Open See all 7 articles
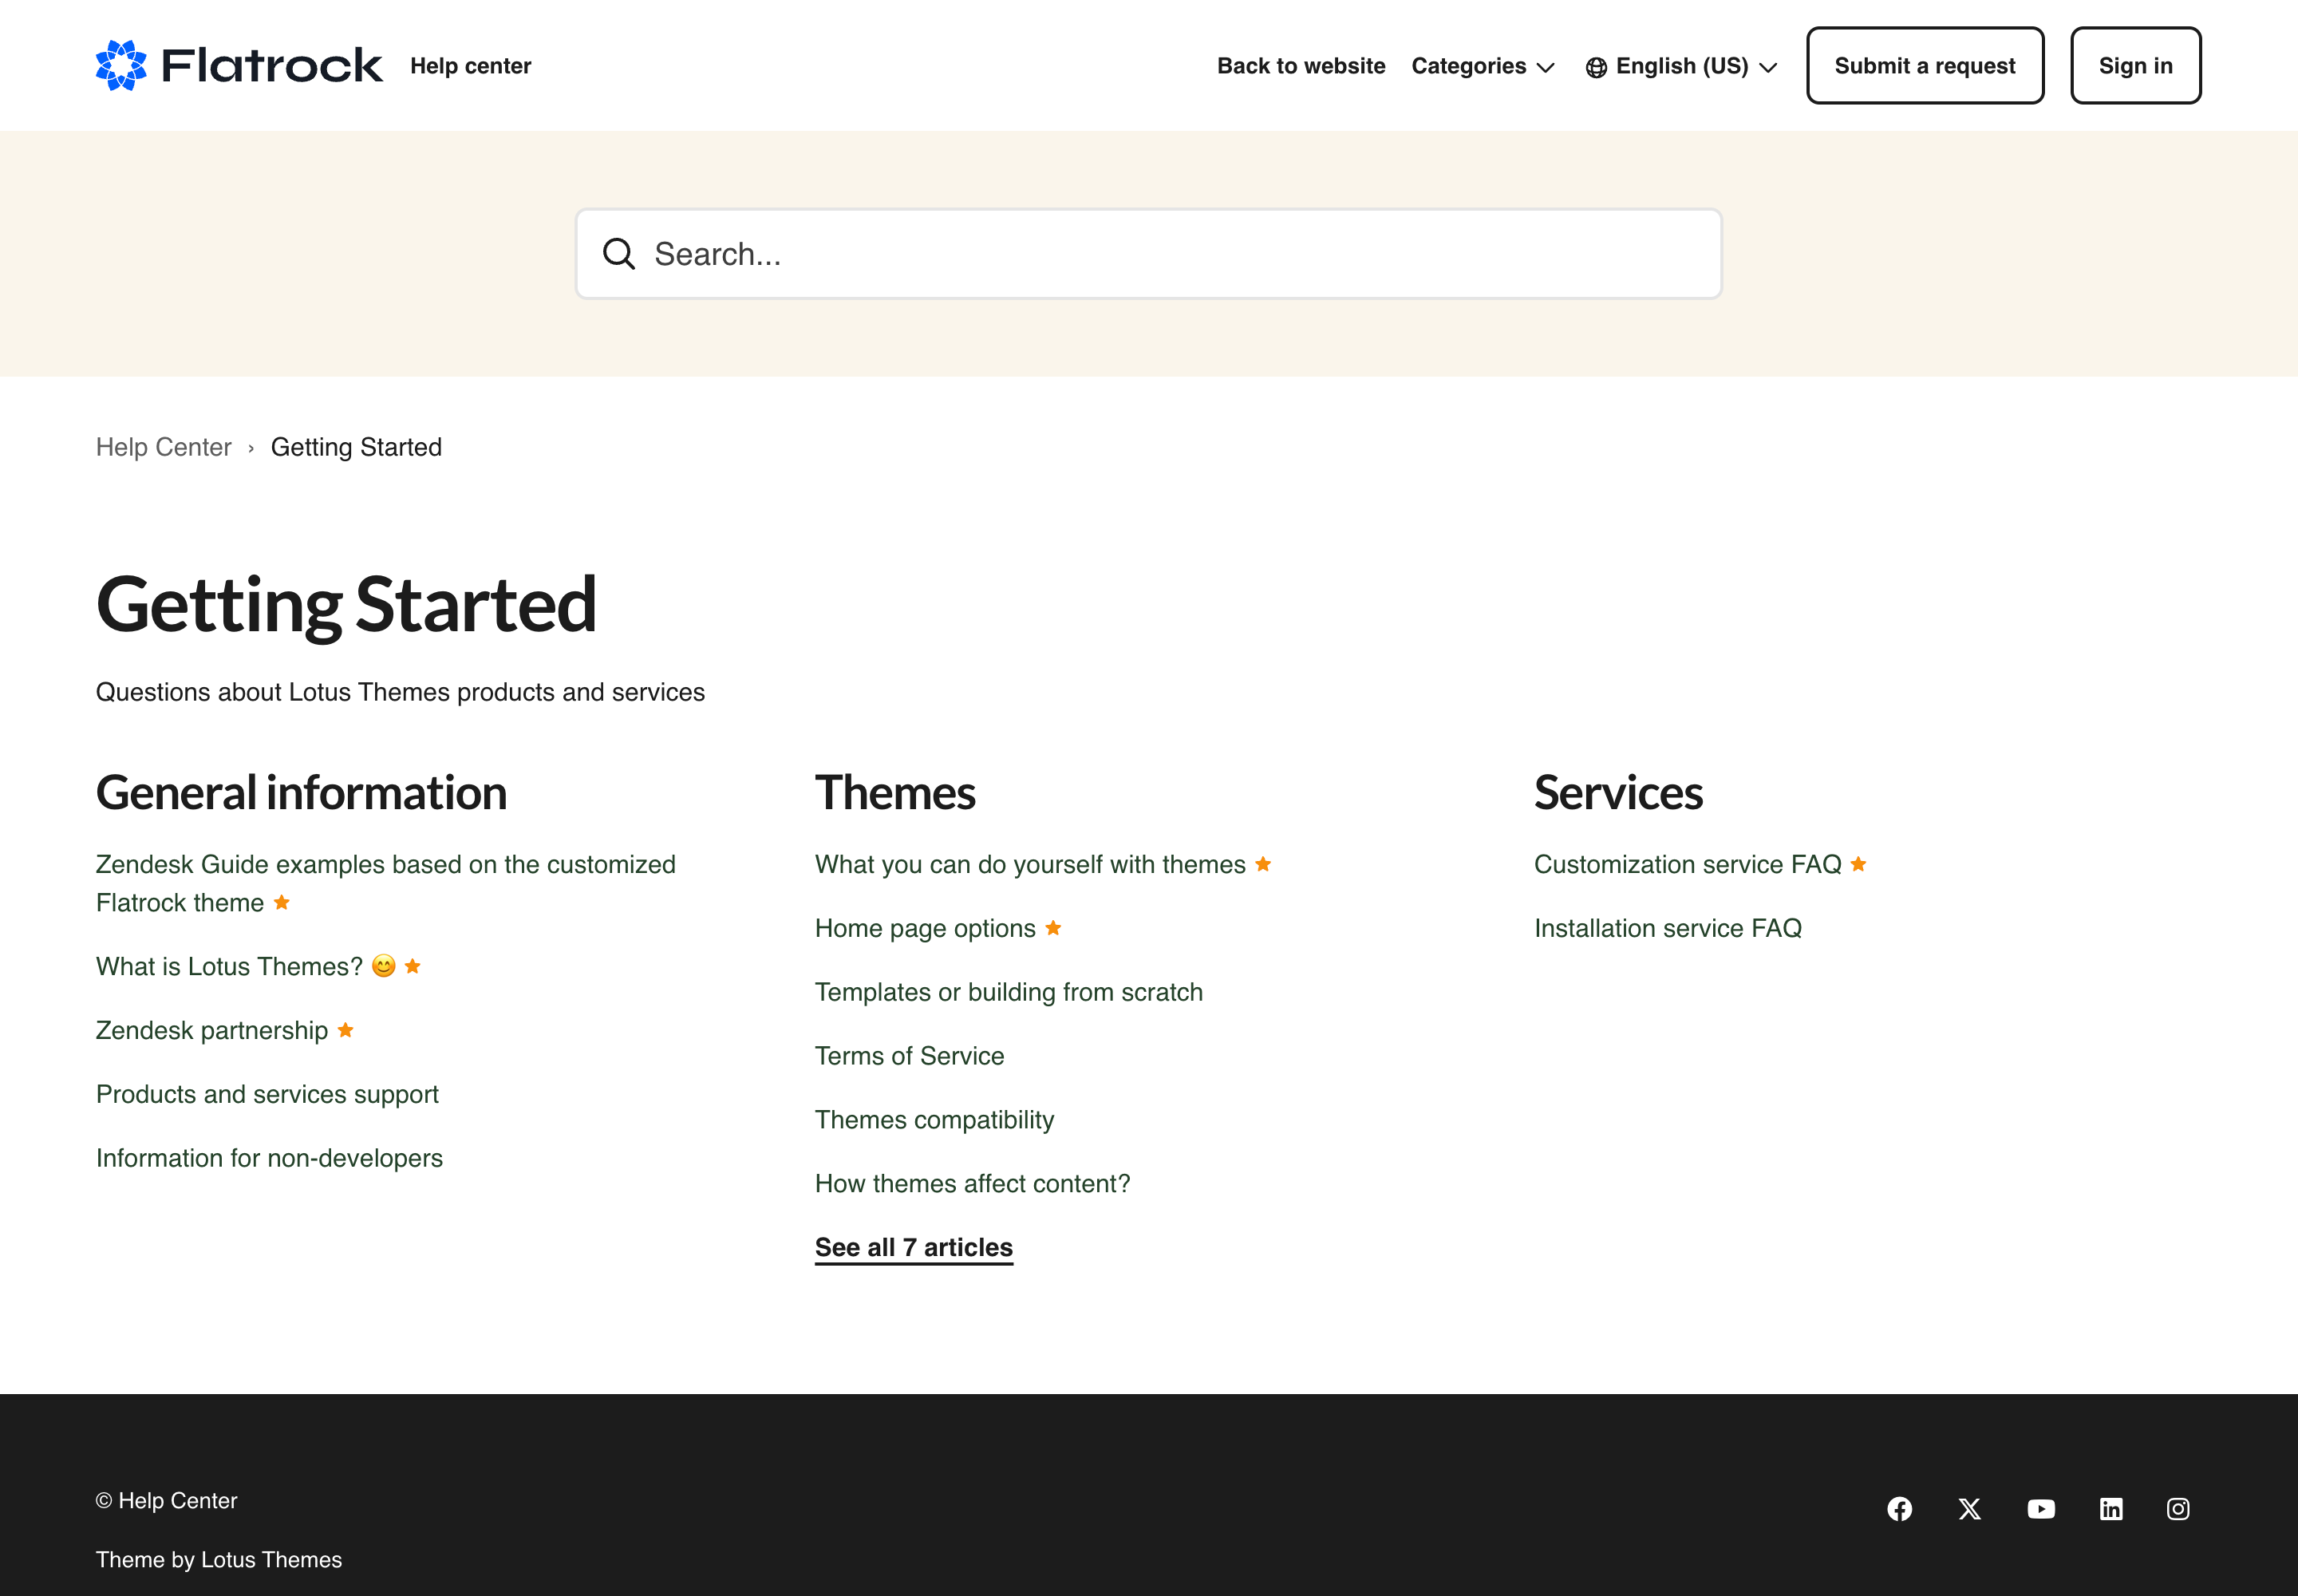 tap(913, 1247)
